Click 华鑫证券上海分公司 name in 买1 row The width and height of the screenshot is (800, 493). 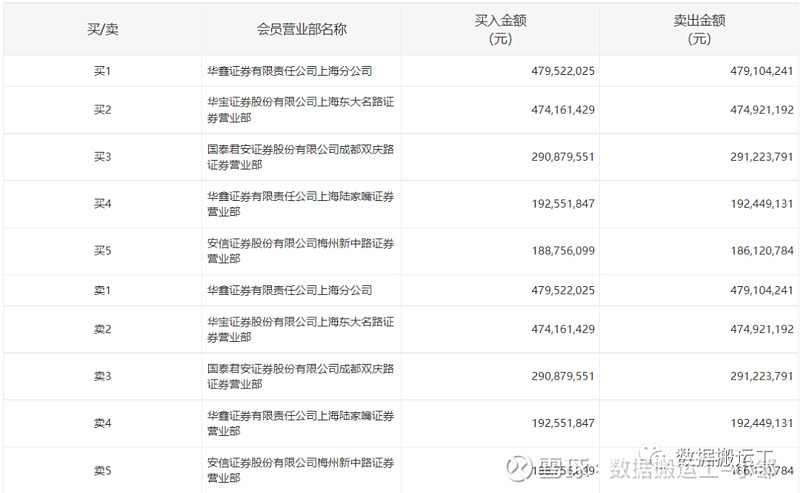289,71
